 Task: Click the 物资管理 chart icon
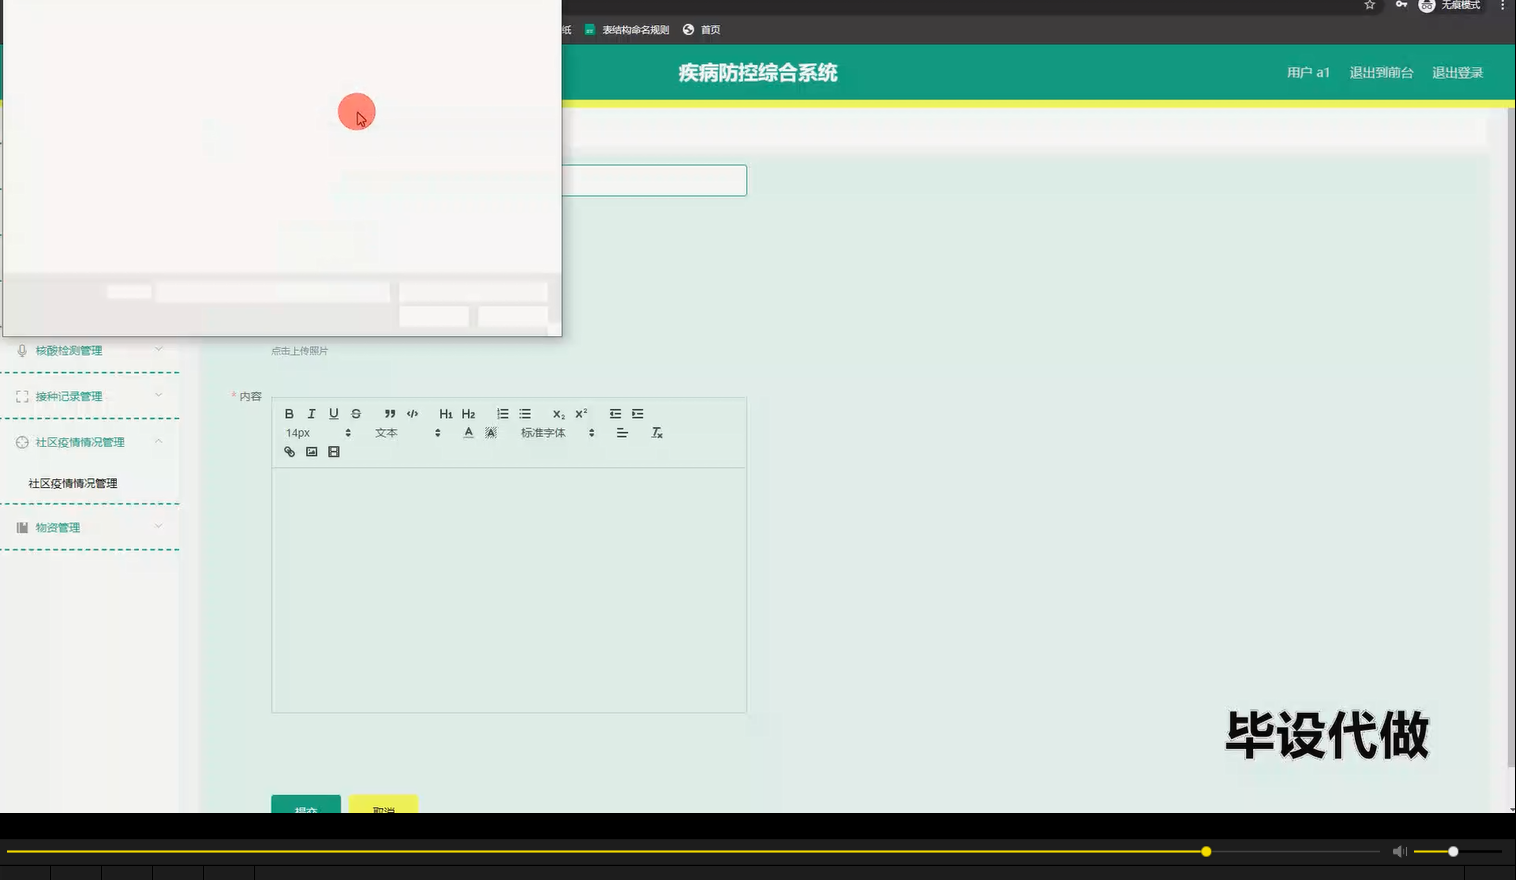point(22,527)
